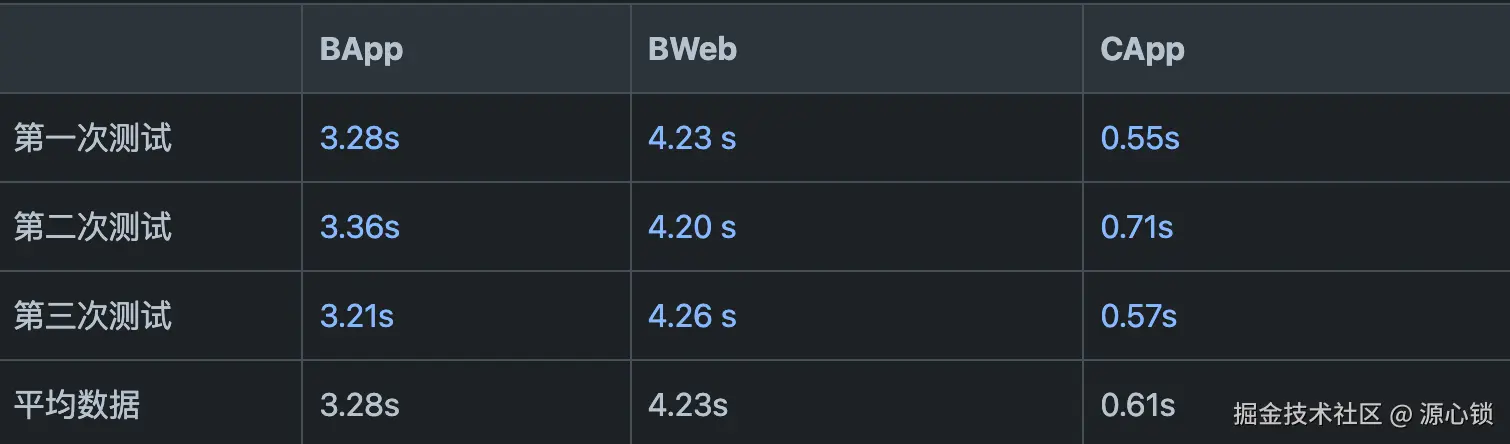Click the BApp column header
This screenshot has height=444, width=1510.
pos(361,50)
